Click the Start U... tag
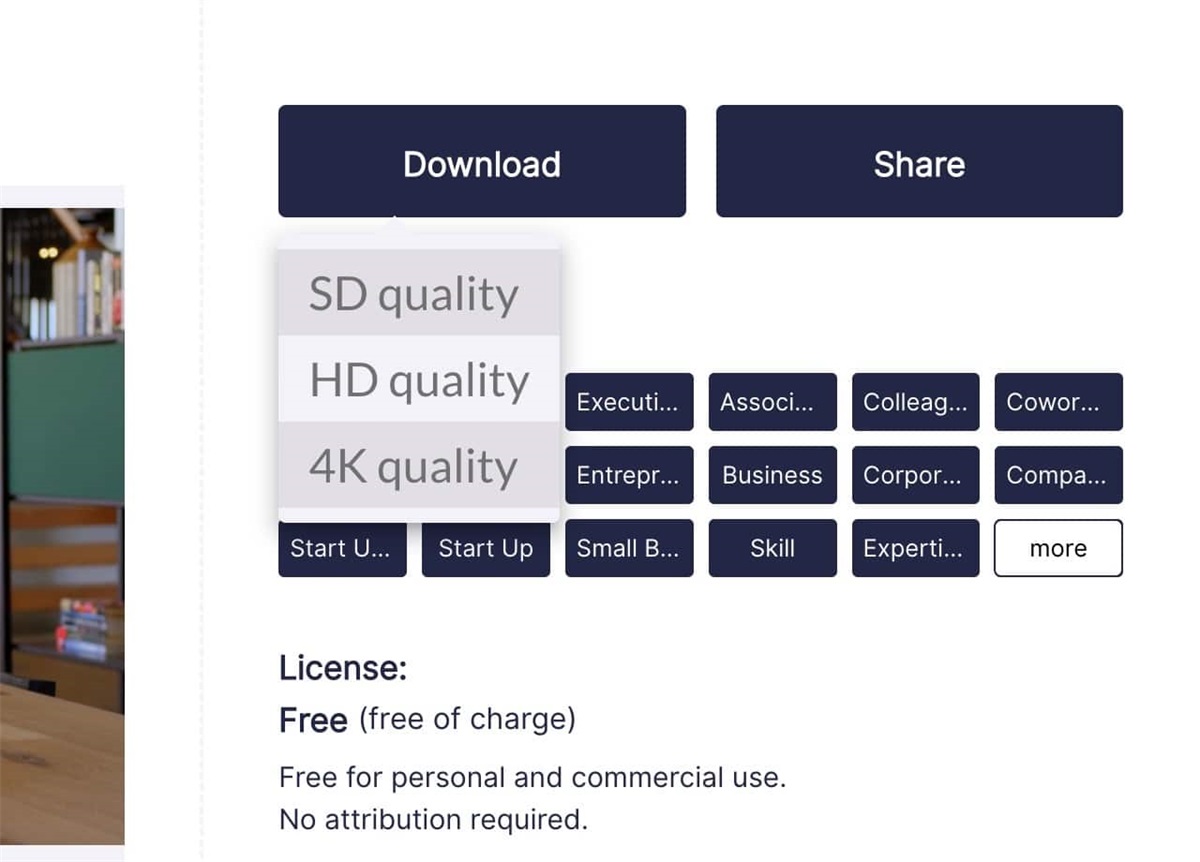Viewport: 1200px width, 862px height. 343,549
